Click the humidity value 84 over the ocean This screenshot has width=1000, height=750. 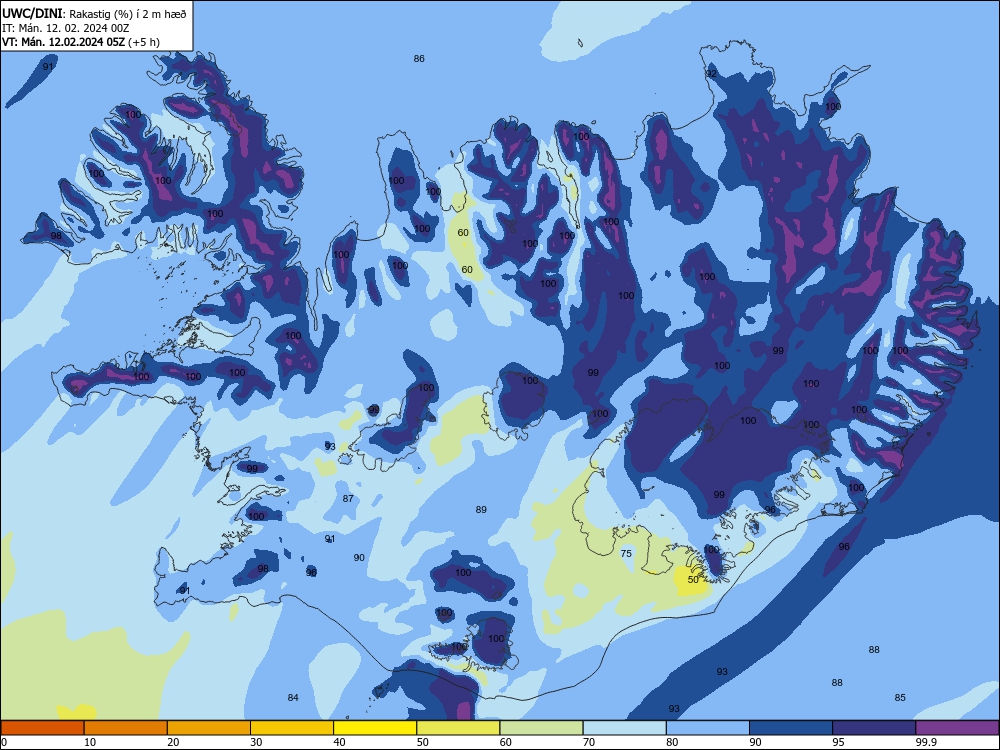tap(293, 698)
